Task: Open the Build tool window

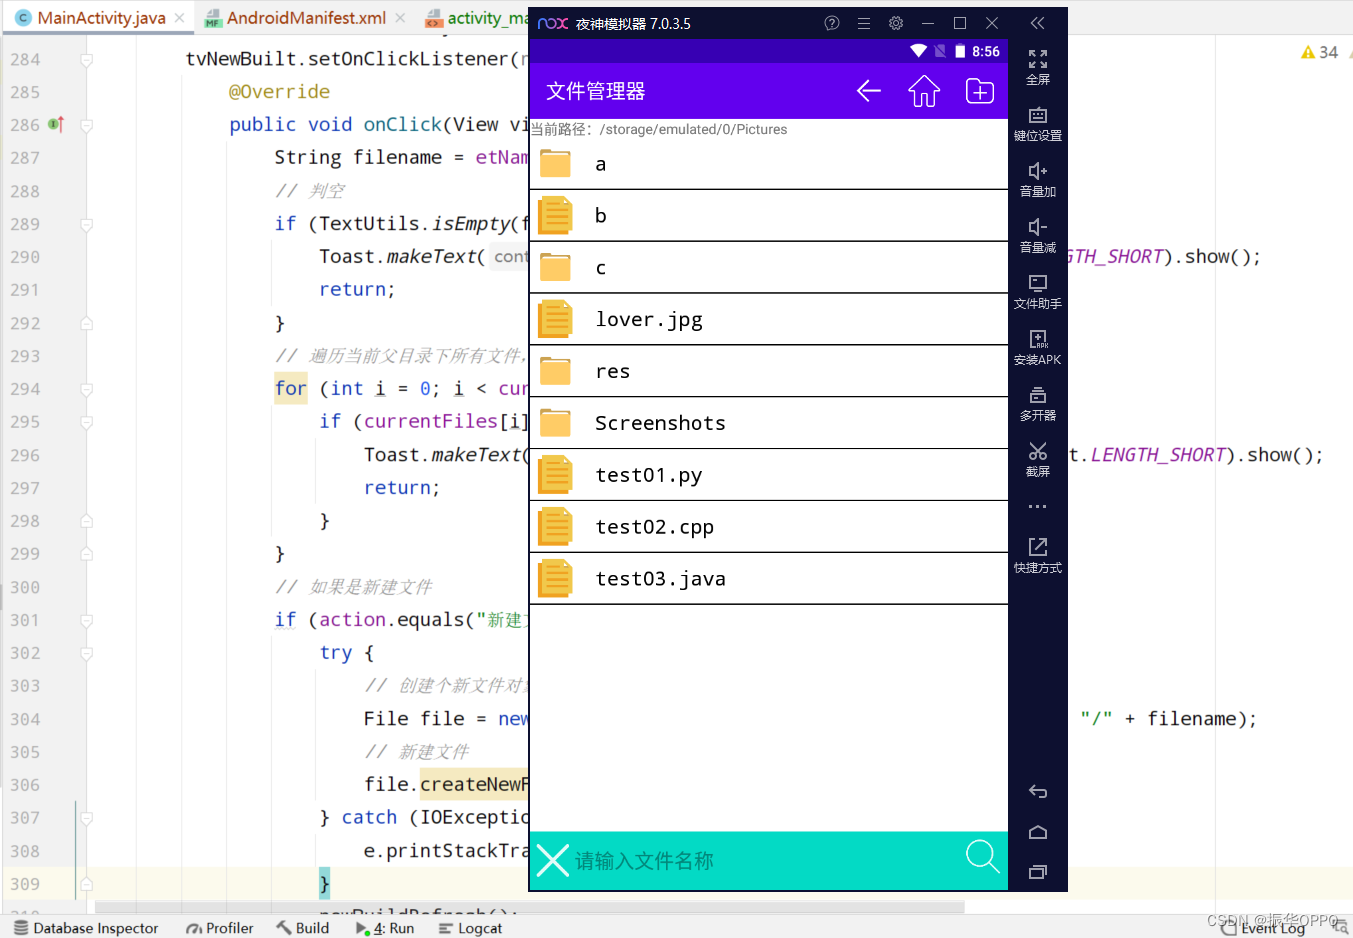Action: click(x=303, y=928)
